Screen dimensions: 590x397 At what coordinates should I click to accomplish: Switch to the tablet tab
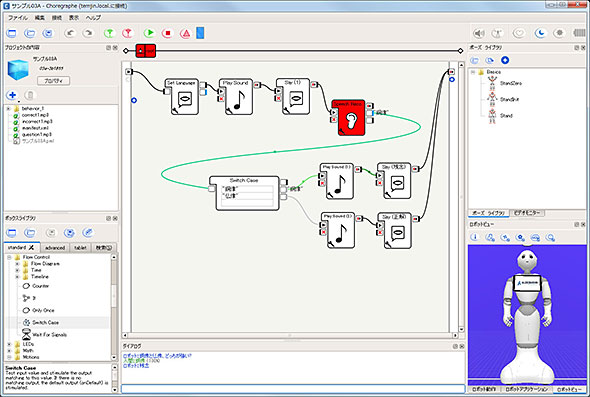(x=80, y=248)
